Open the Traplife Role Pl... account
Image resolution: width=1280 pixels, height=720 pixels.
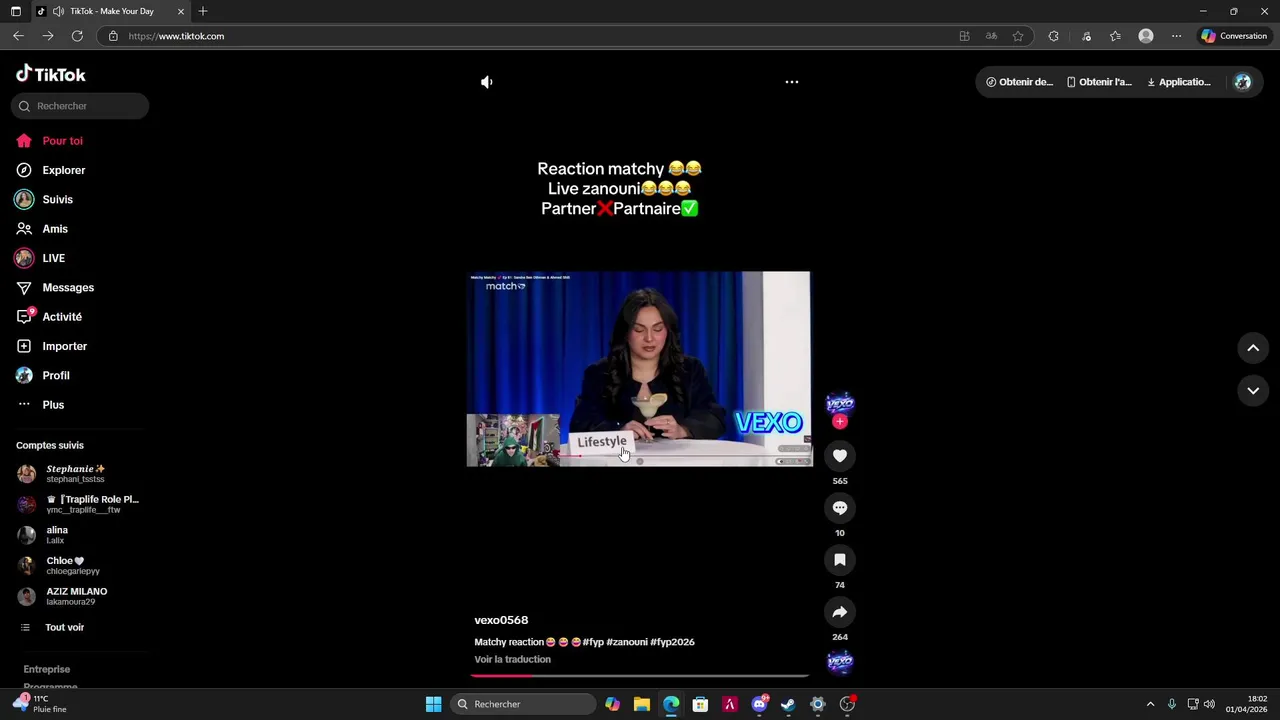[x=80, y=504]
